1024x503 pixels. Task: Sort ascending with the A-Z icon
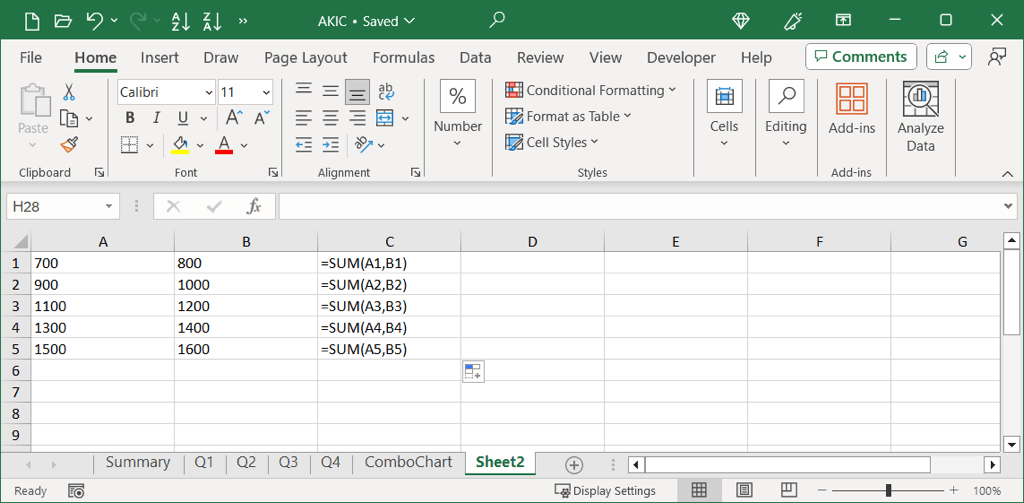pyautogui.click(x=180, y=21)
